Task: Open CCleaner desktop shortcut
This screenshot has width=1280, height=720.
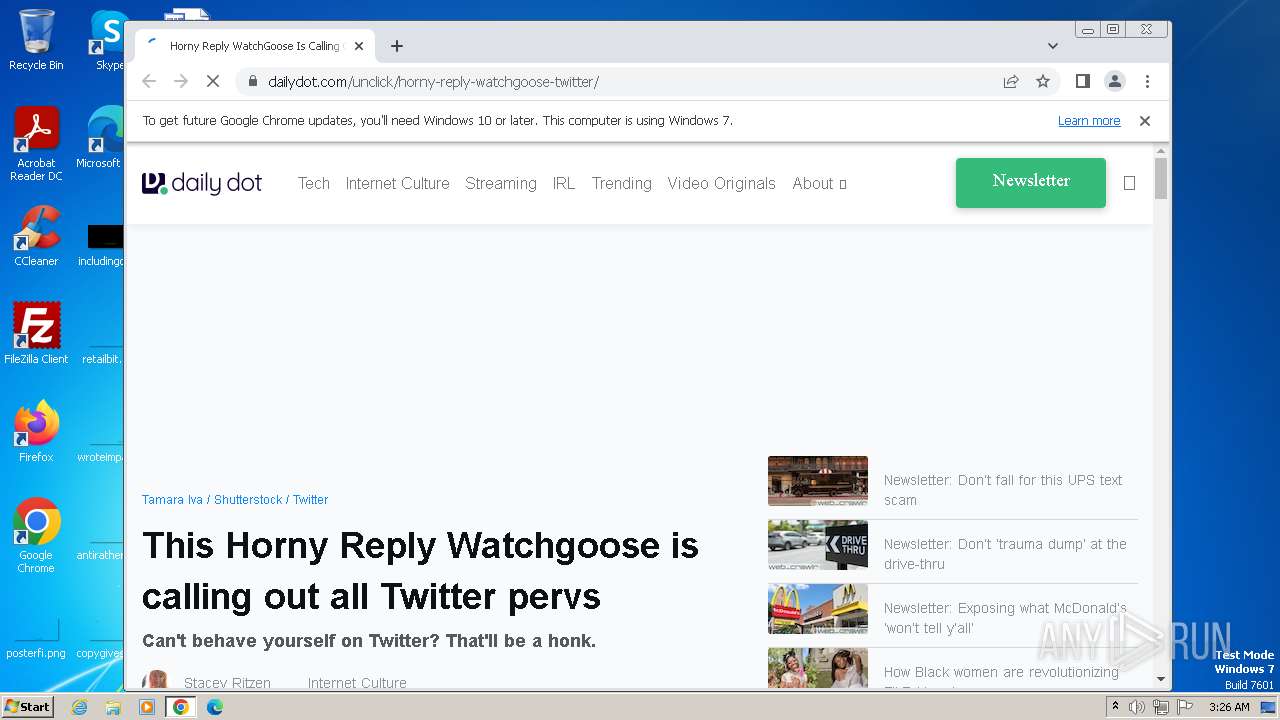Action: (36, 237)
